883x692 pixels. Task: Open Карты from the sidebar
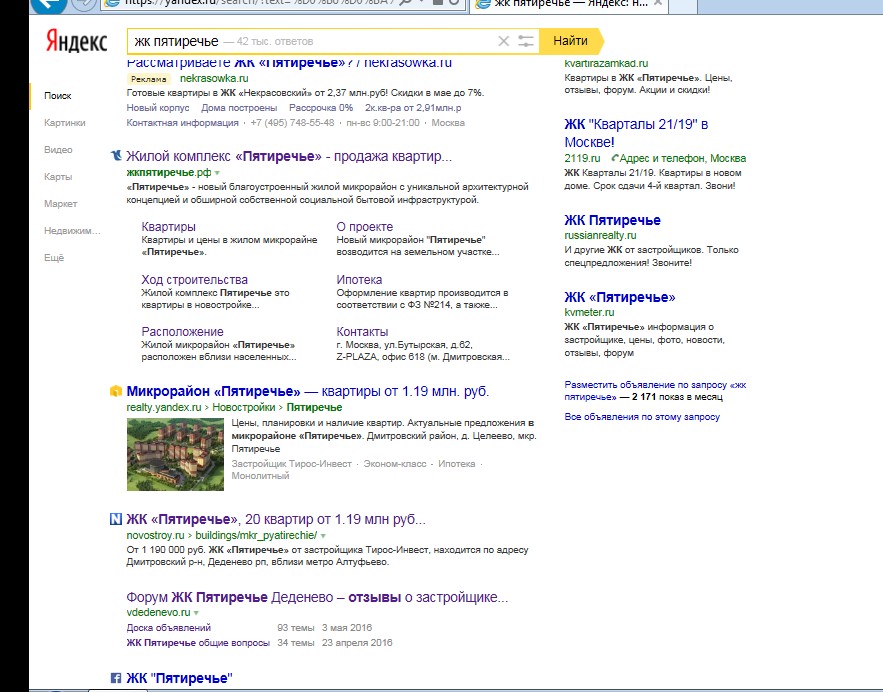[x=58, y=177]
